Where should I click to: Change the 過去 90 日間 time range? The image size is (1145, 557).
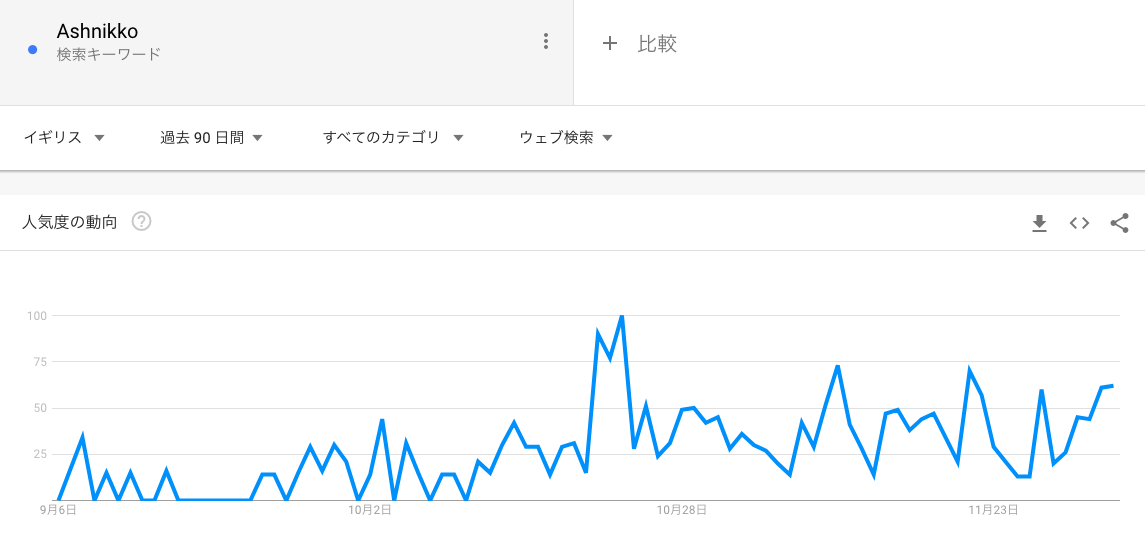click(x=211, y=138)
